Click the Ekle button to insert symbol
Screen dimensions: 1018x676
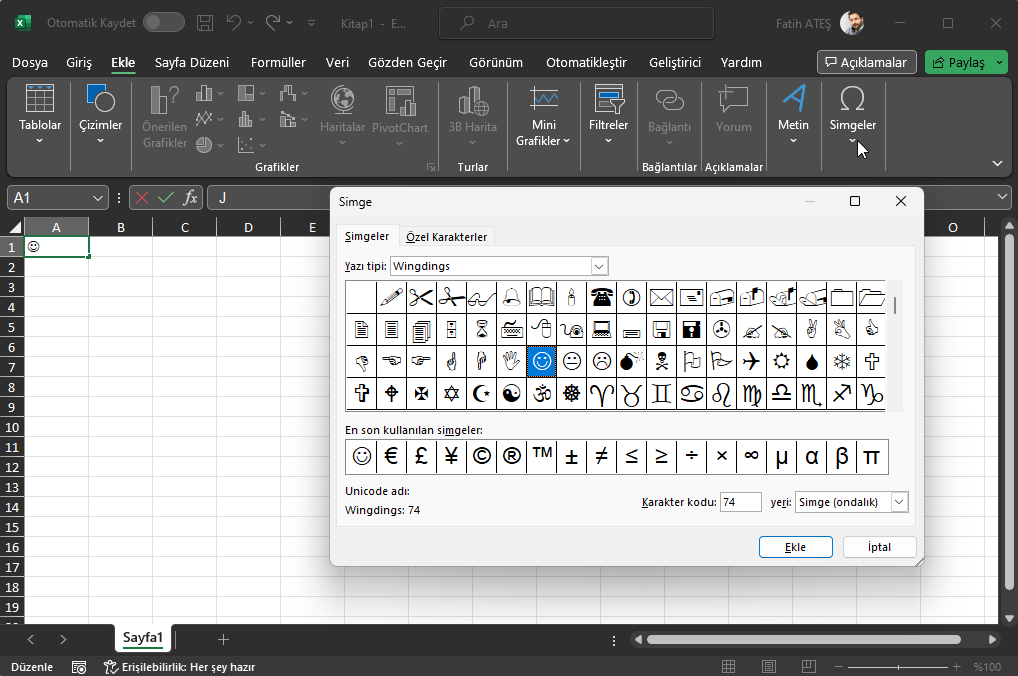(x=795, y=547)
